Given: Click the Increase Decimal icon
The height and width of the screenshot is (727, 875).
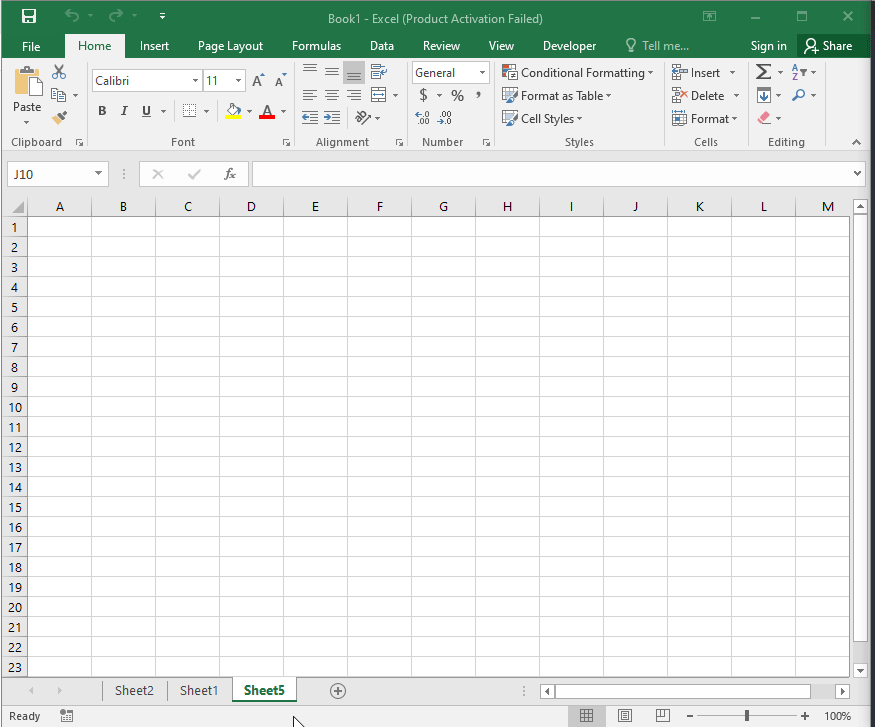Looking at the screenshot, I should pos(422,118).
